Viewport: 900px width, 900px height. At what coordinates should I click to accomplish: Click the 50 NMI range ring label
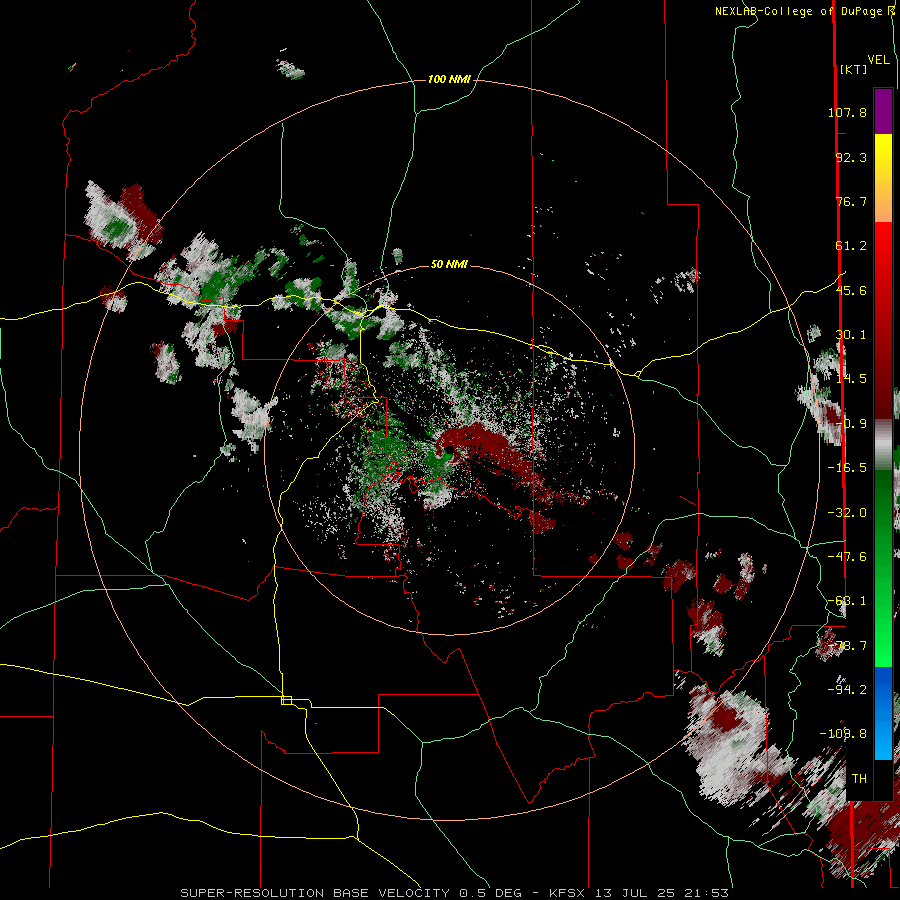point(449,265)
